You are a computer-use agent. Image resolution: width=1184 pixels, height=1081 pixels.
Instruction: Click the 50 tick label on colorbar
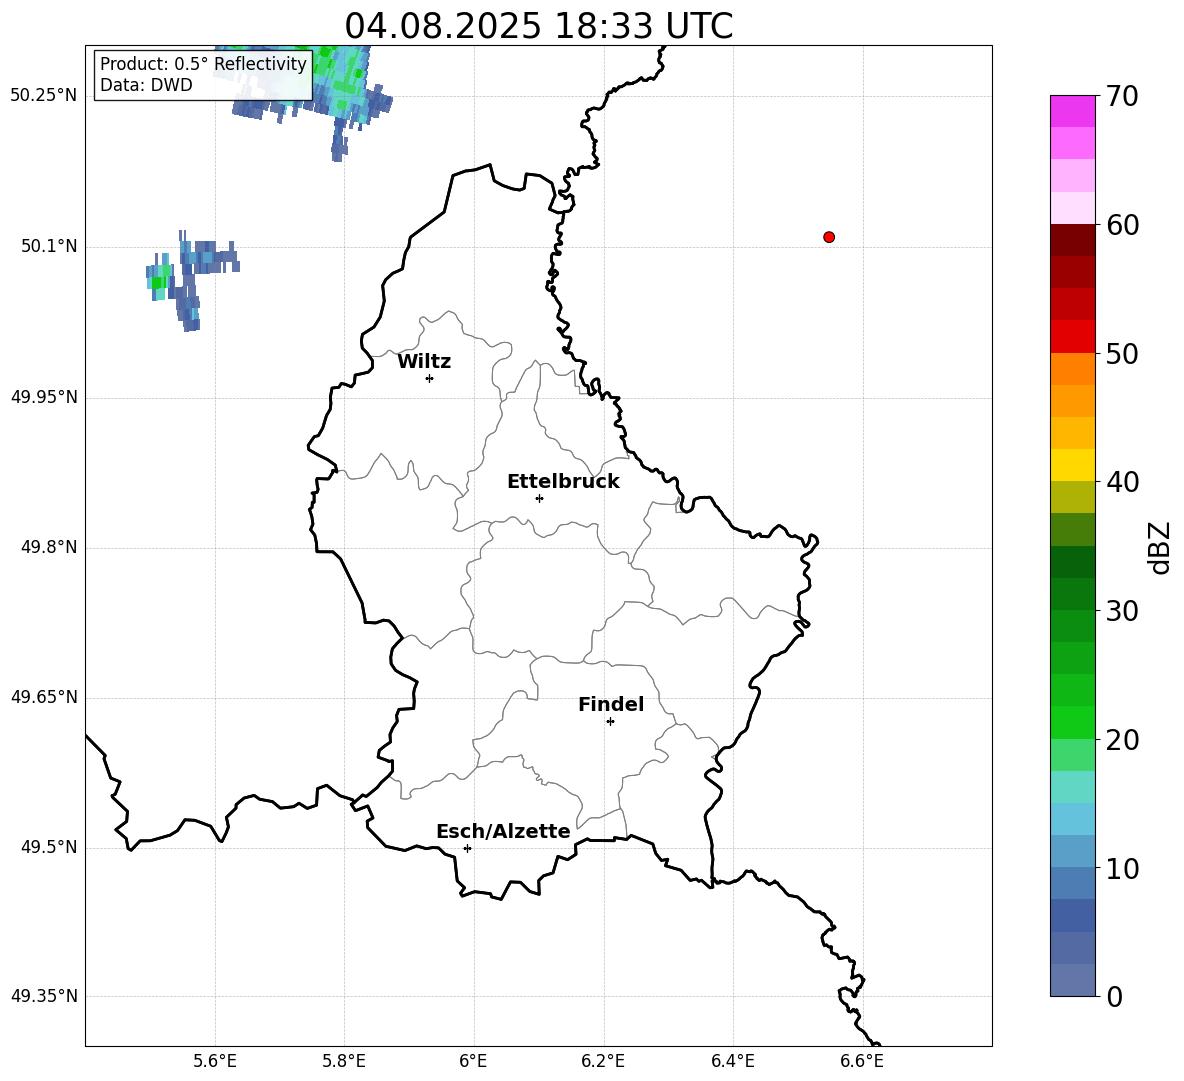click(x=1122, y=354)
